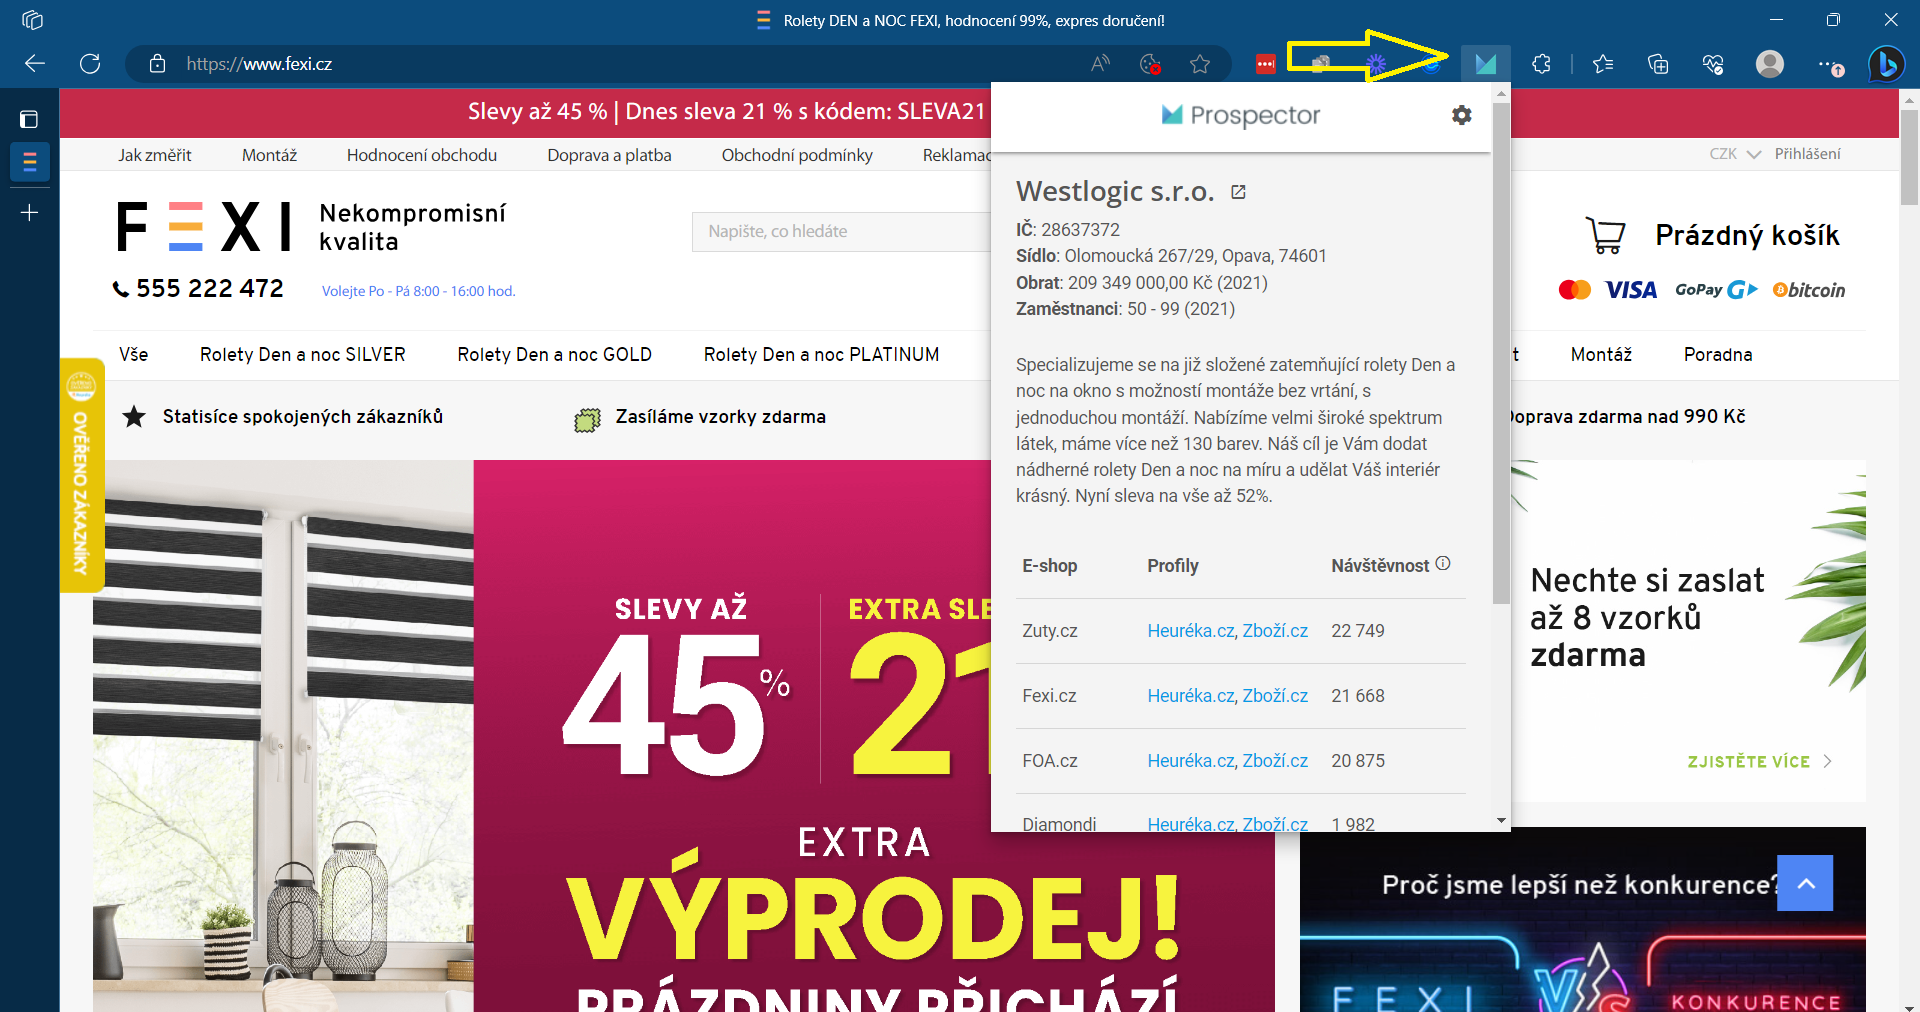The height and width of the screenshot is (1012, 1920).
Task: Click the Westlogic s.r.o. heading
Action: click(x=1114, y=191)
